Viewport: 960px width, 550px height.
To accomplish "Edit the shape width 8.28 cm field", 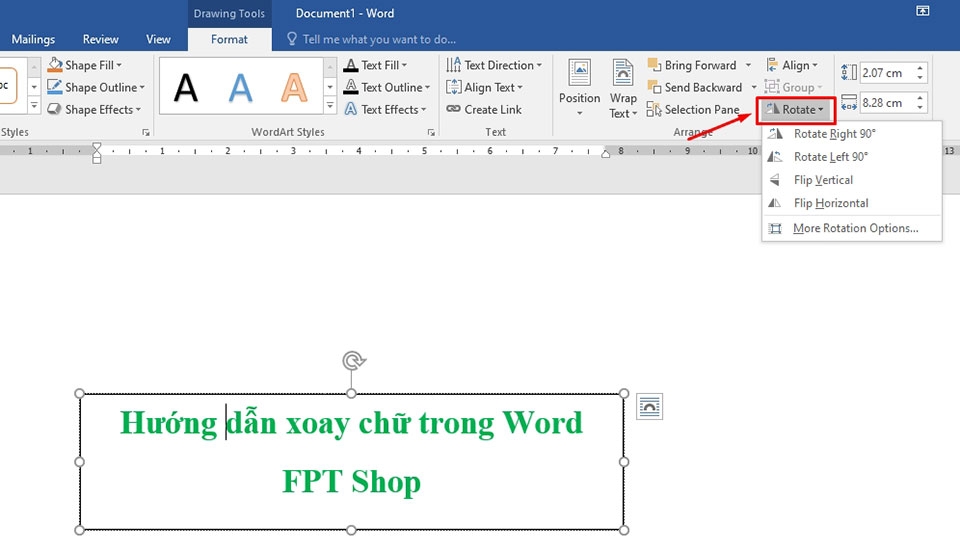I will pos(887,103).
